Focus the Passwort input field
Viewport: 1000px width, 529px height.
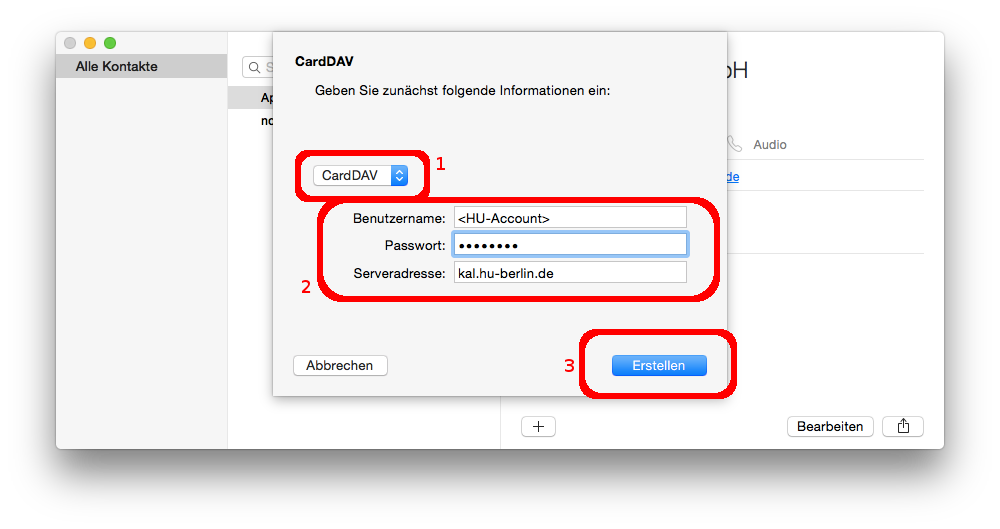[x=570, y=245]
